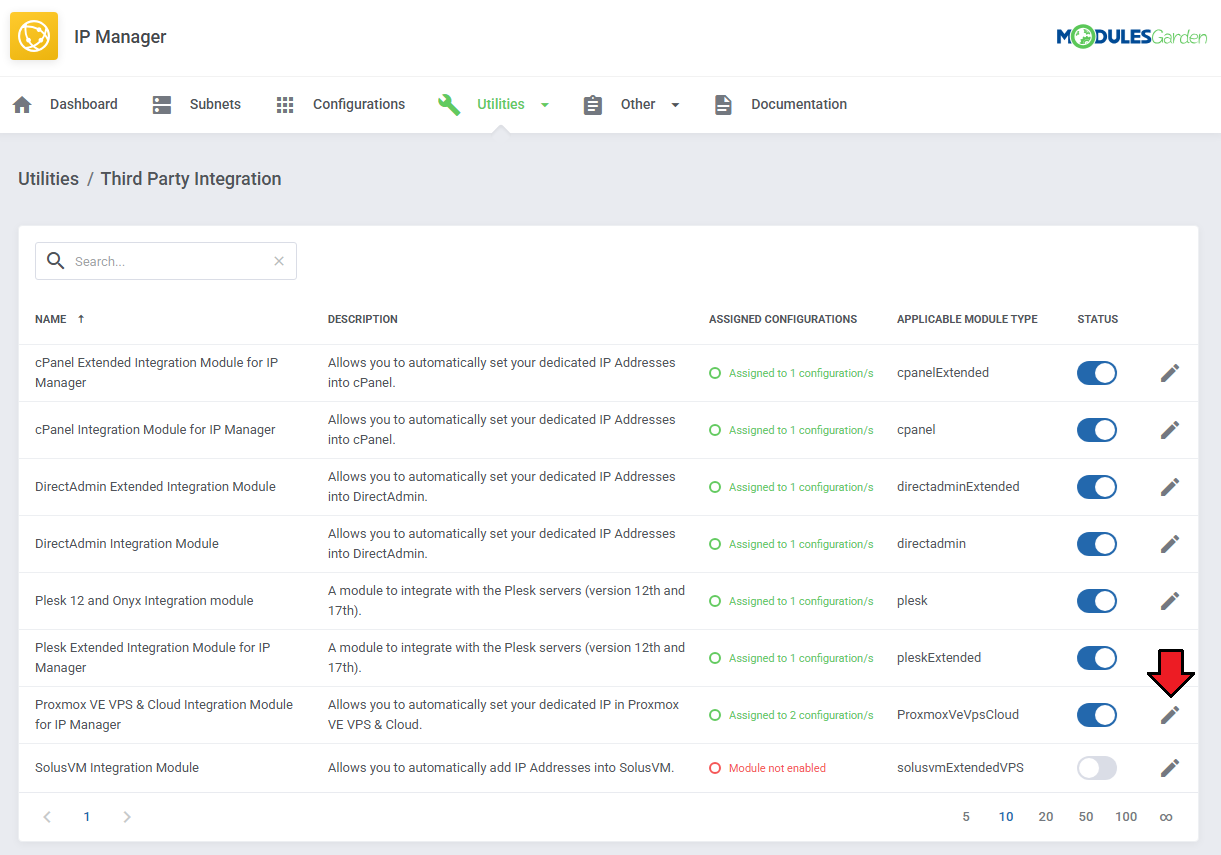
Task: Click into the Search input field
Action: 170,261
